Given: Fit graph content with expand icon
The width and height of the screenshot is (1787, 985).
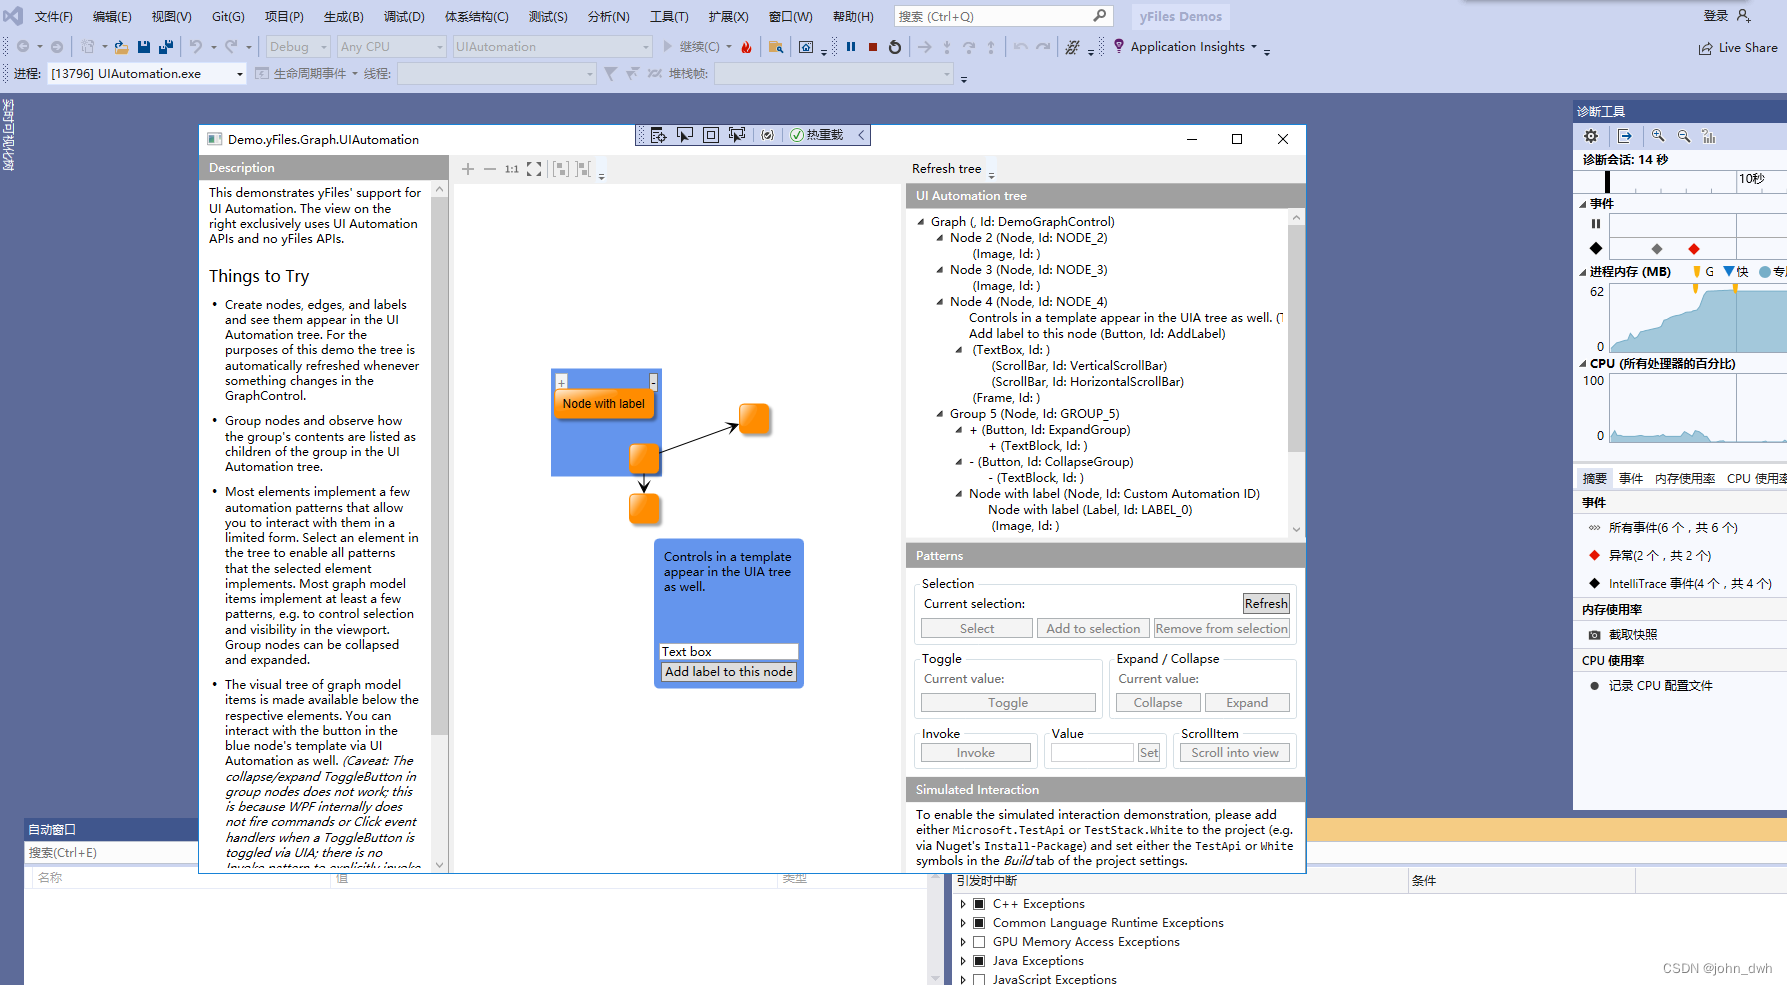Looking at the screenshot, I should (x=534, y=169).
